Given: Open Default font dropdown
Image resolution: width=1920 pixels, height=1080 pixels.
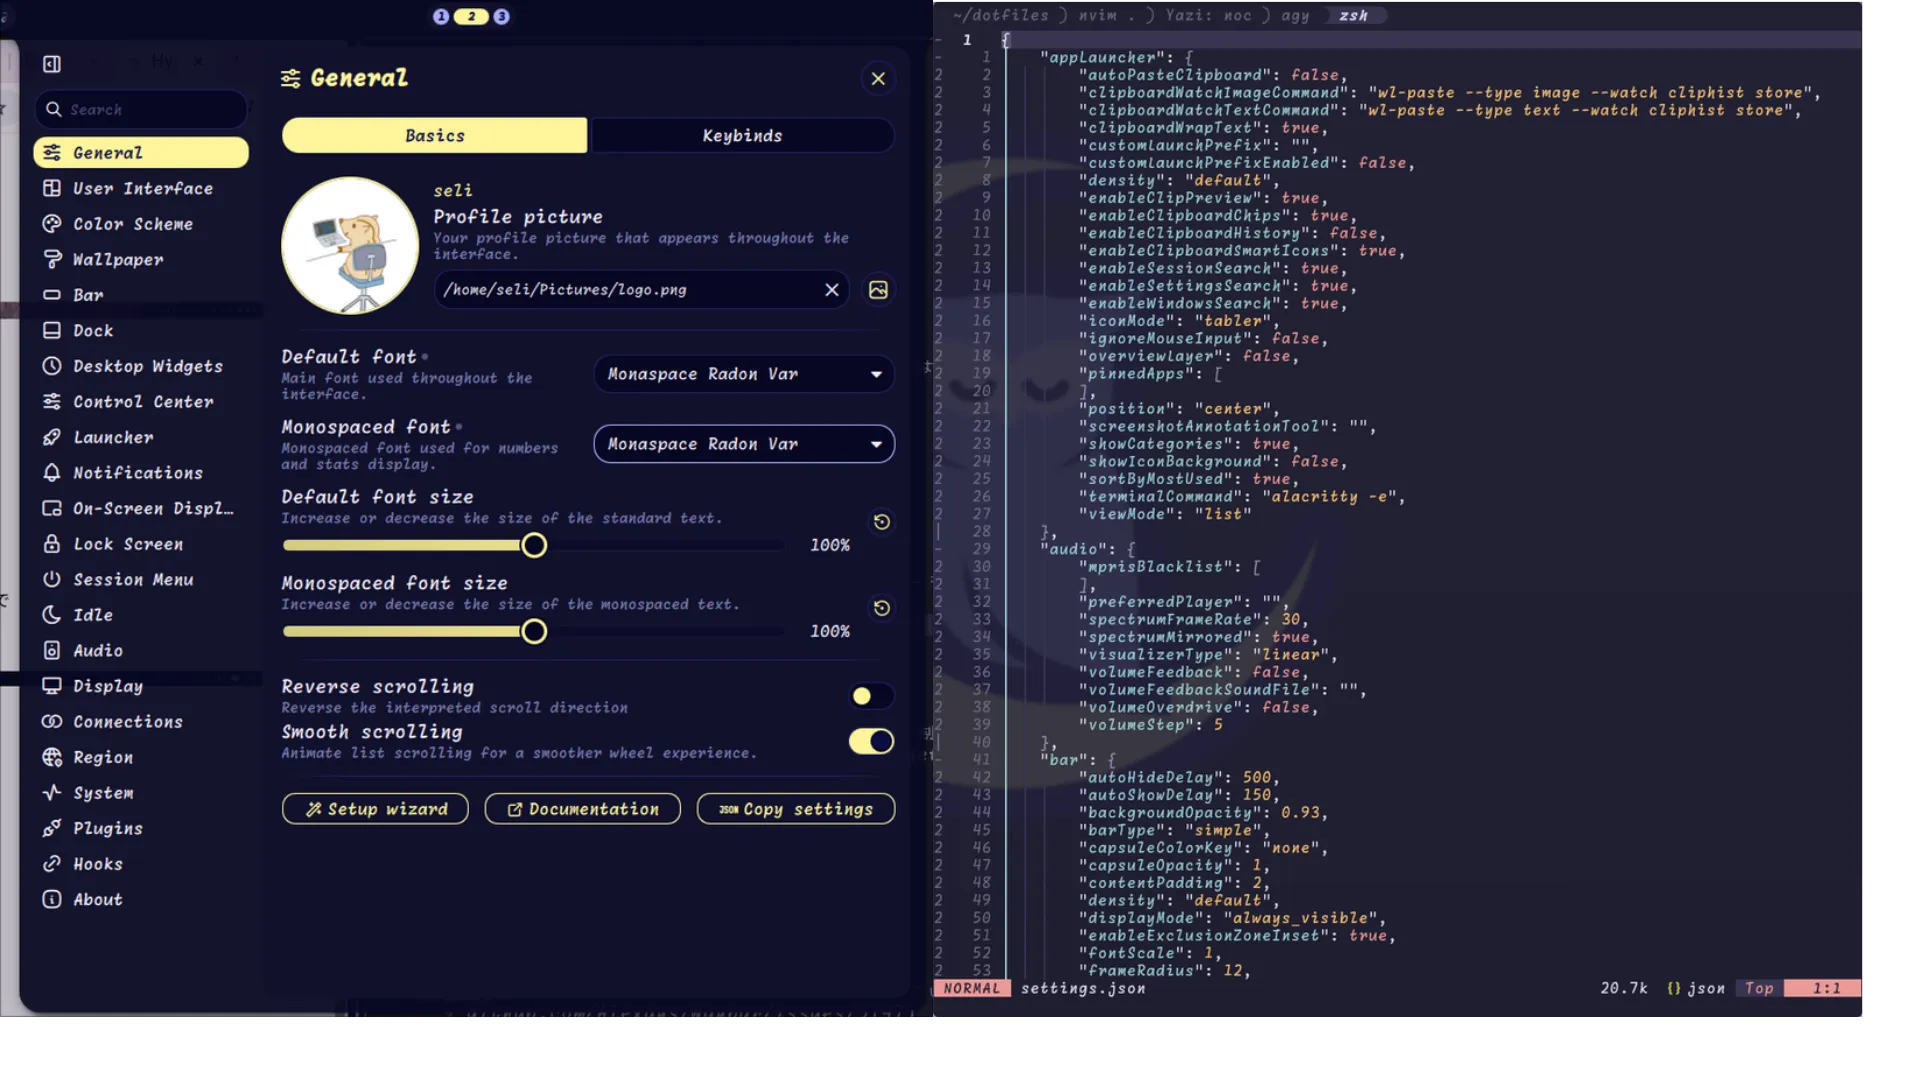Looking at the screenshot, I should pyautogui.click(x=744, y=374).
